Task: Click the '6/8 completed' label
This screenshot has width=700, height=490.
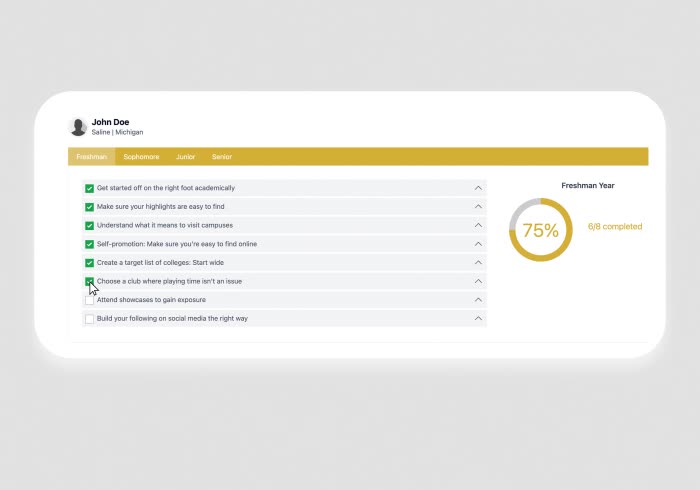Action: pos(615,227)
